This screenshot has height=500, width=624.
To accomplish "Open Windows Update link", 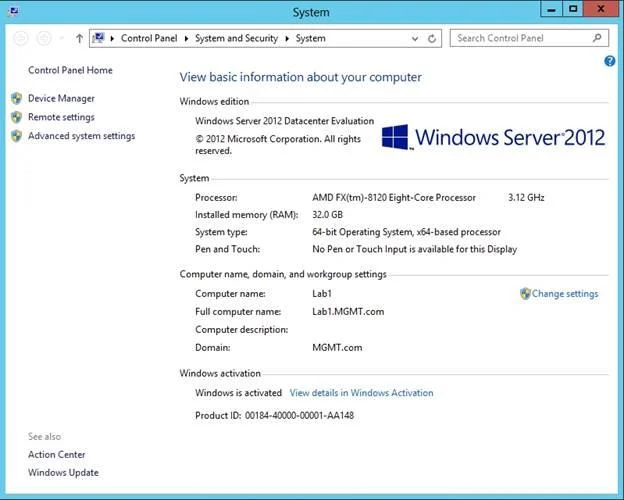I will pos(63,473).
